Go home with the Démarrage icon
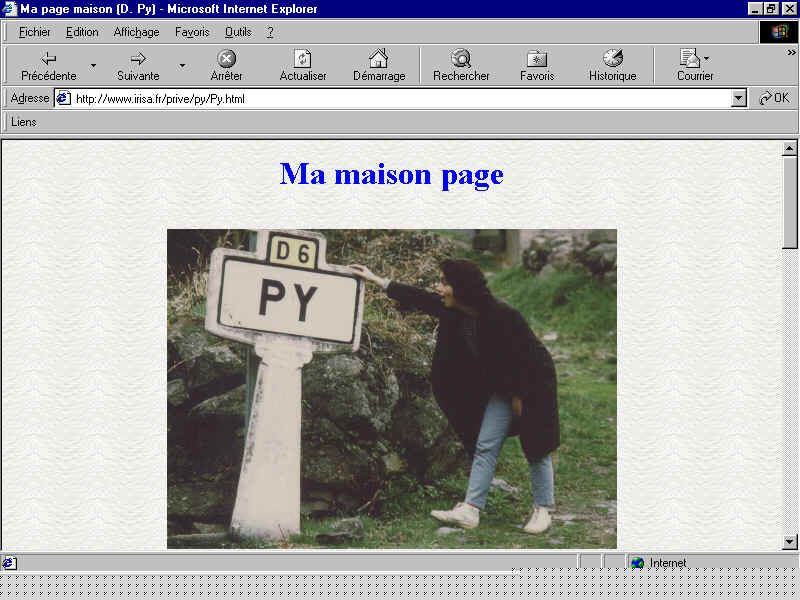The width and height of the screenshot is (800, 600). [379, 65]
